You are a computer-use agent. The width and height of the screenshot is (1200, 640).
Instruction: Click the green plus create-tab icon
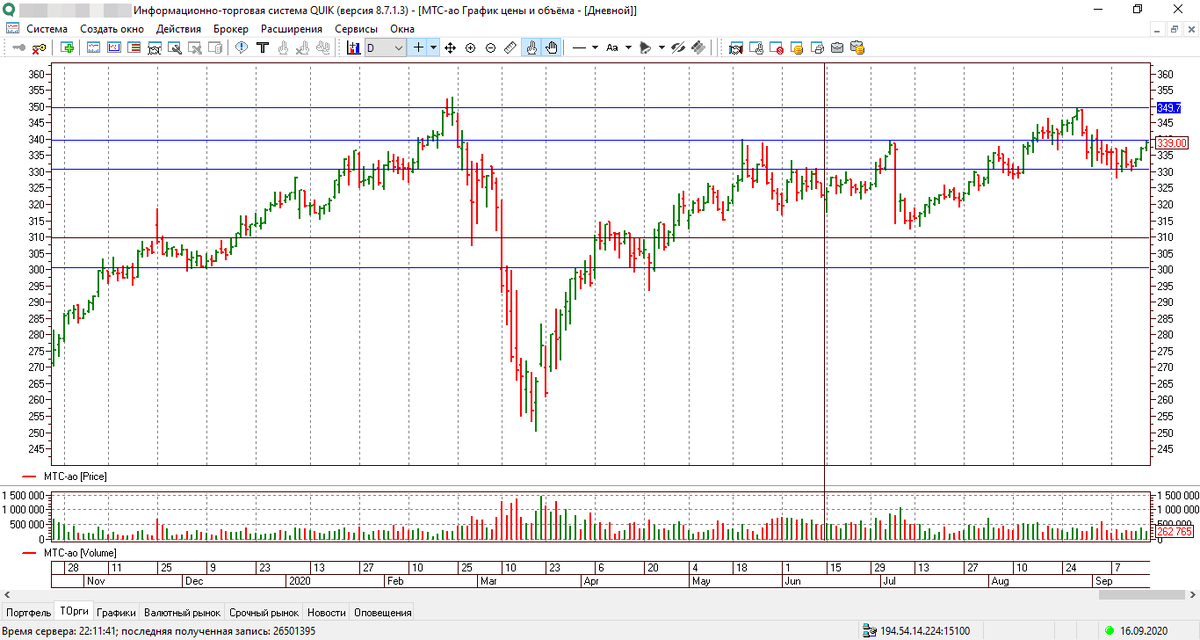tap(67, 47)
